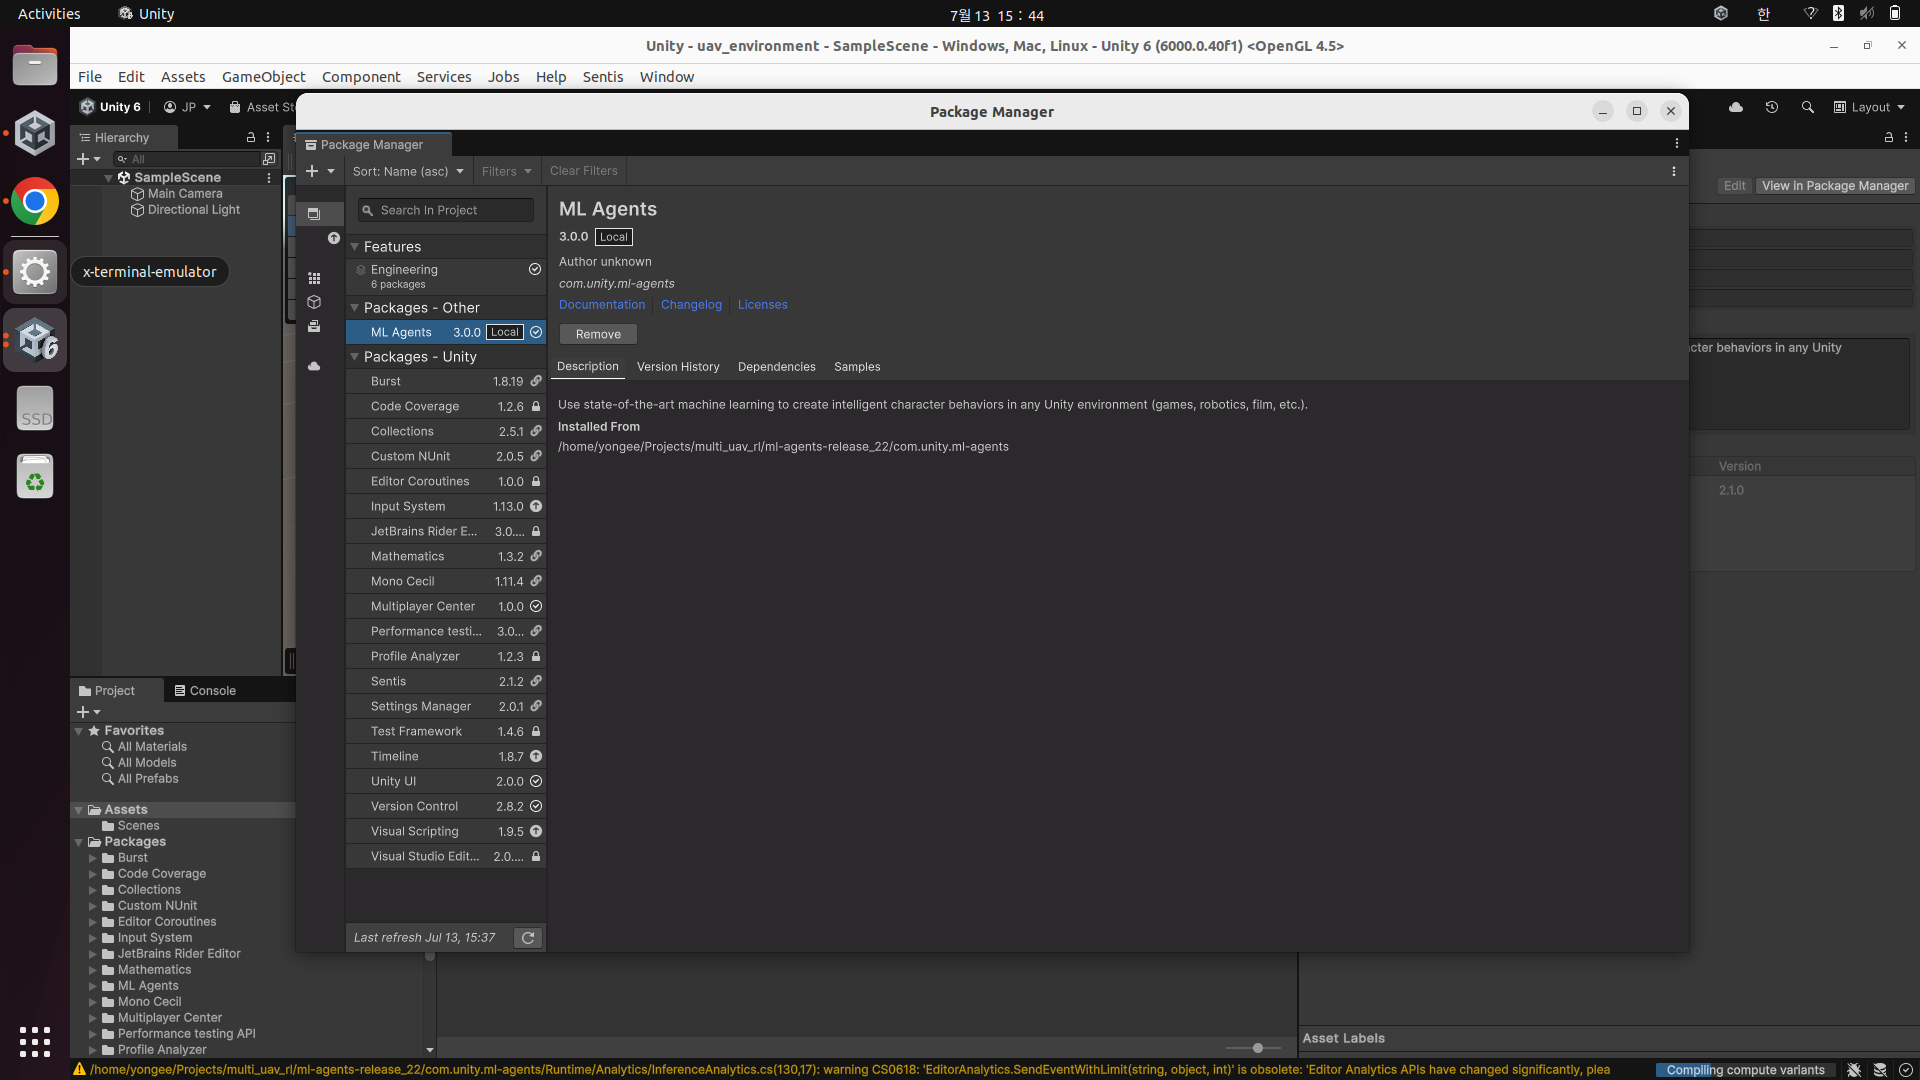Open the Sort: Name (asc) dropdown
1920x1080 pixels.
408,171
